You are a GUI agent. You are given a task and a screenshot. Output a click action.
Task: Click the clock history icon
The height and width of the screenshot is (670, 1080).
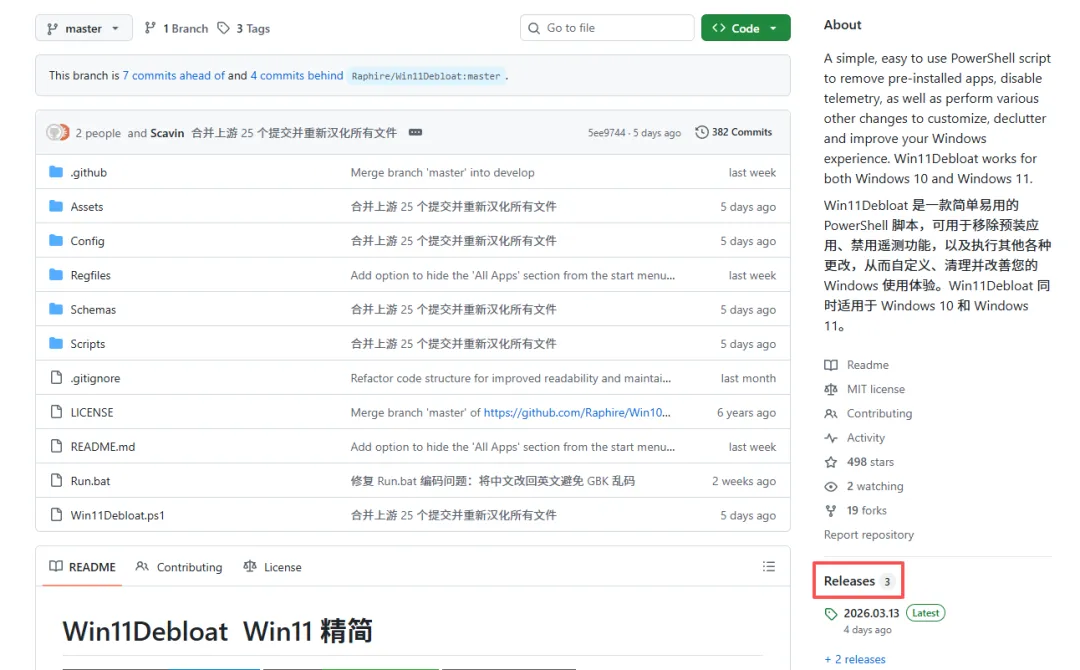tap(701, 132)
